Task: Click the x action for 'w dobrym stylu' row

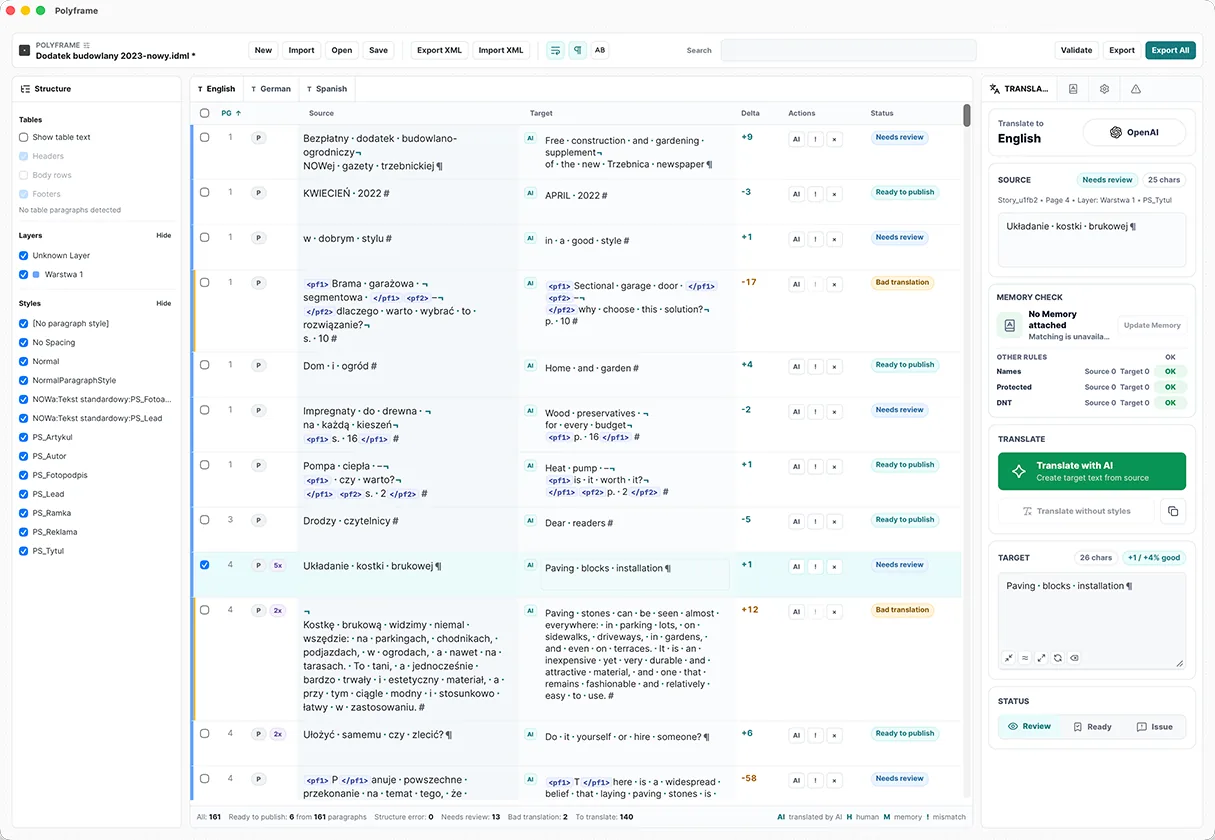Action: coord(834,239)
